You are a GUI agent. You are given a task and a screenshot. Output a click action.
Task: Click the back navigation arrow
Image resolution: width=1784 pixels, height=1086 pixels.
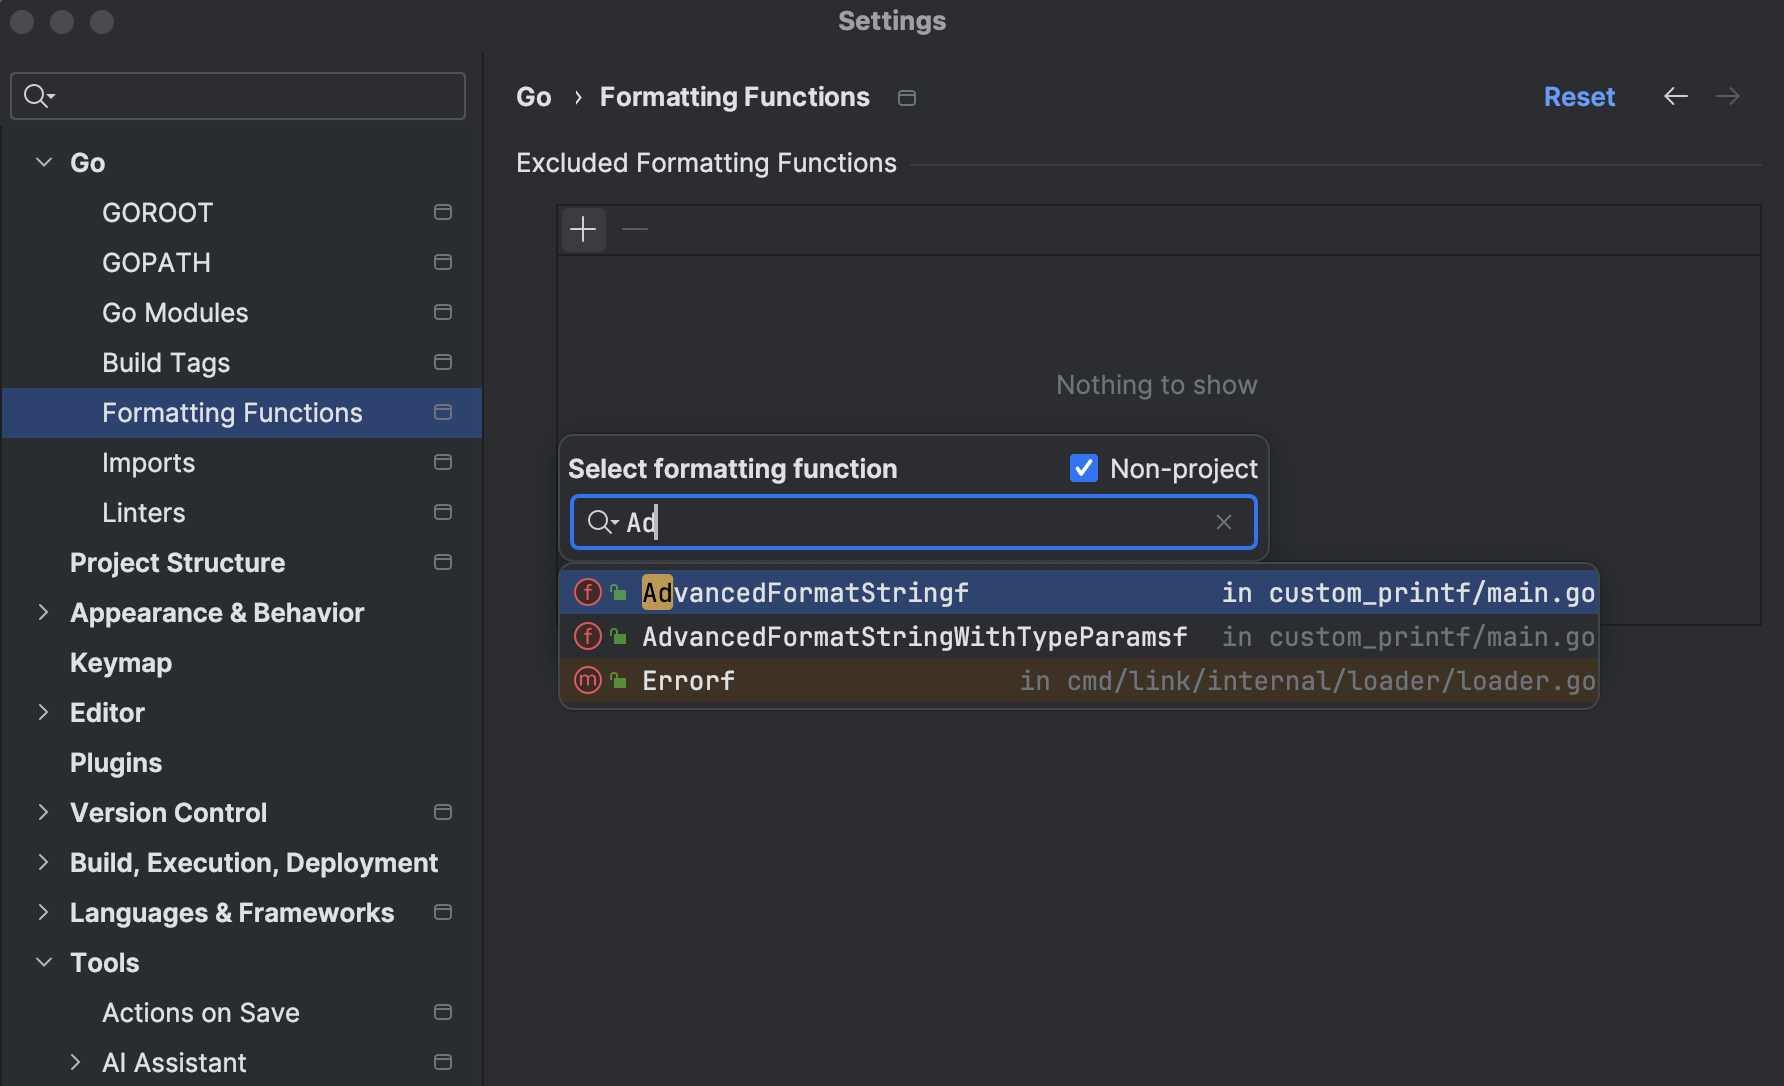pos(1676,96)
